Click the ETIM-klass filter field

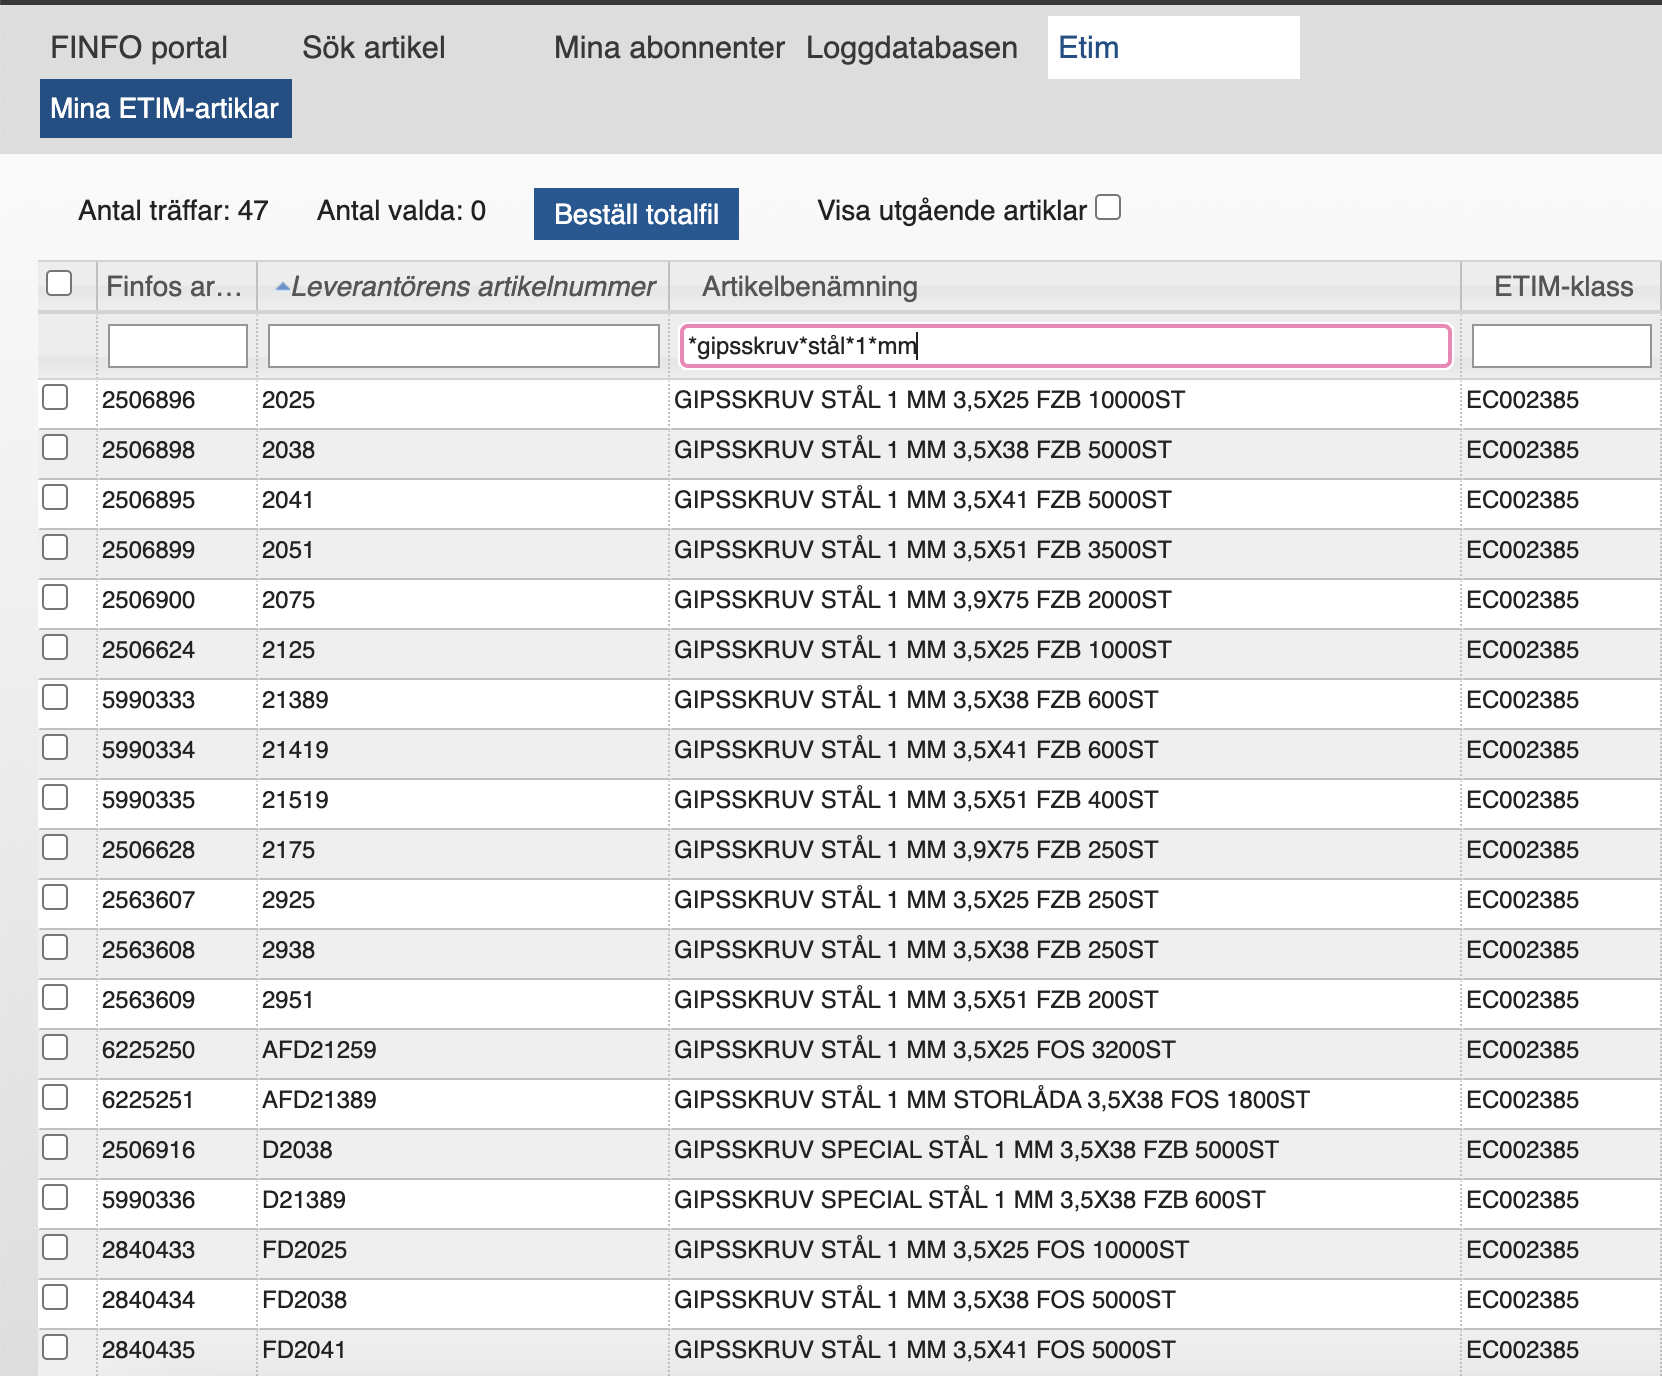pyautogui.click(x=1561, y=346)
